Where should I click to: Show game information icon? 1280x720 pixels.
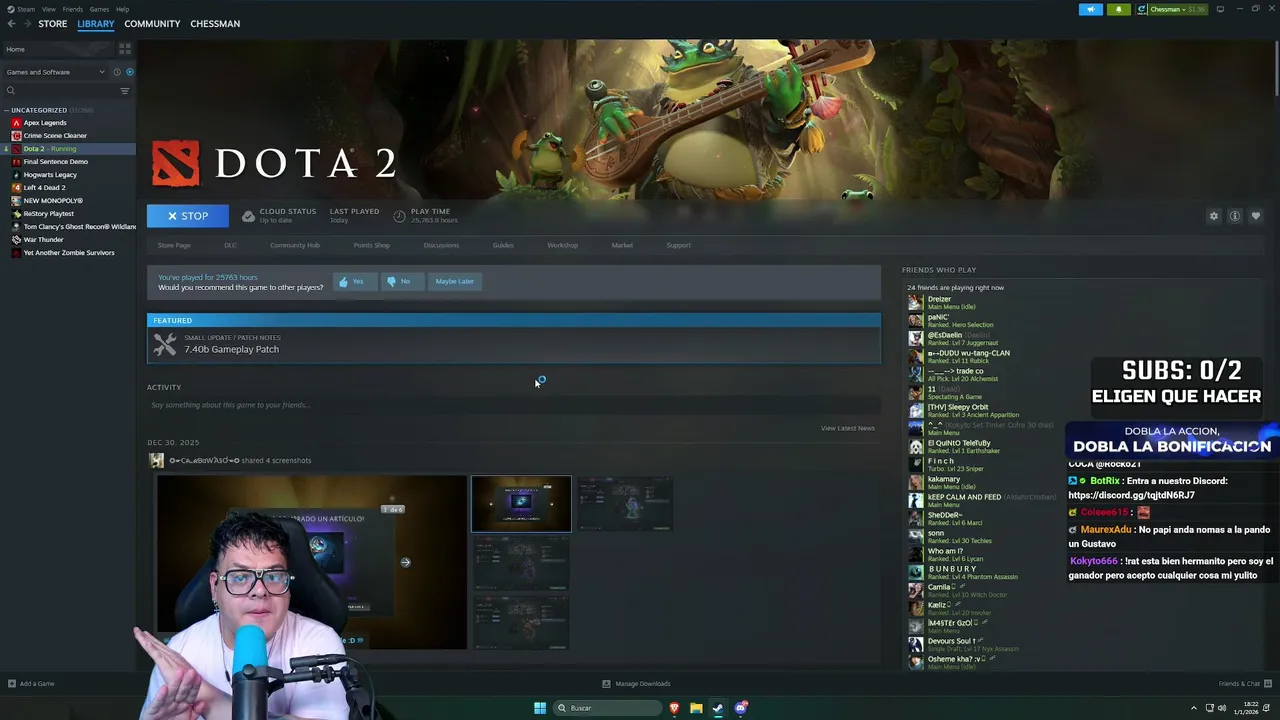click(1235, 216)
